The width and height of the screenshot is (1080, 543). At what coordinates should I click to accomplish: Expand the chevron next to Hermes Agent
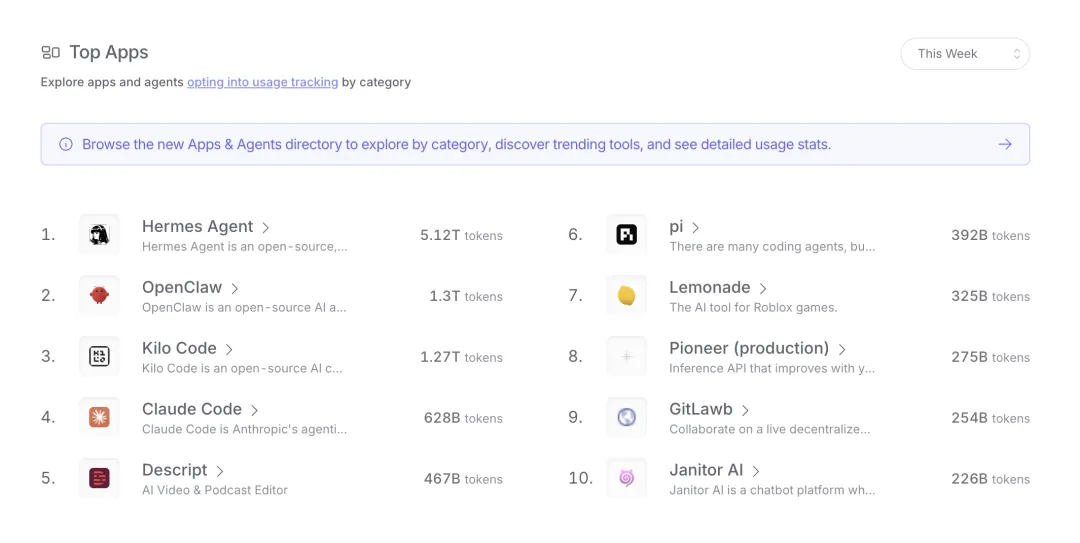[265, 227]
